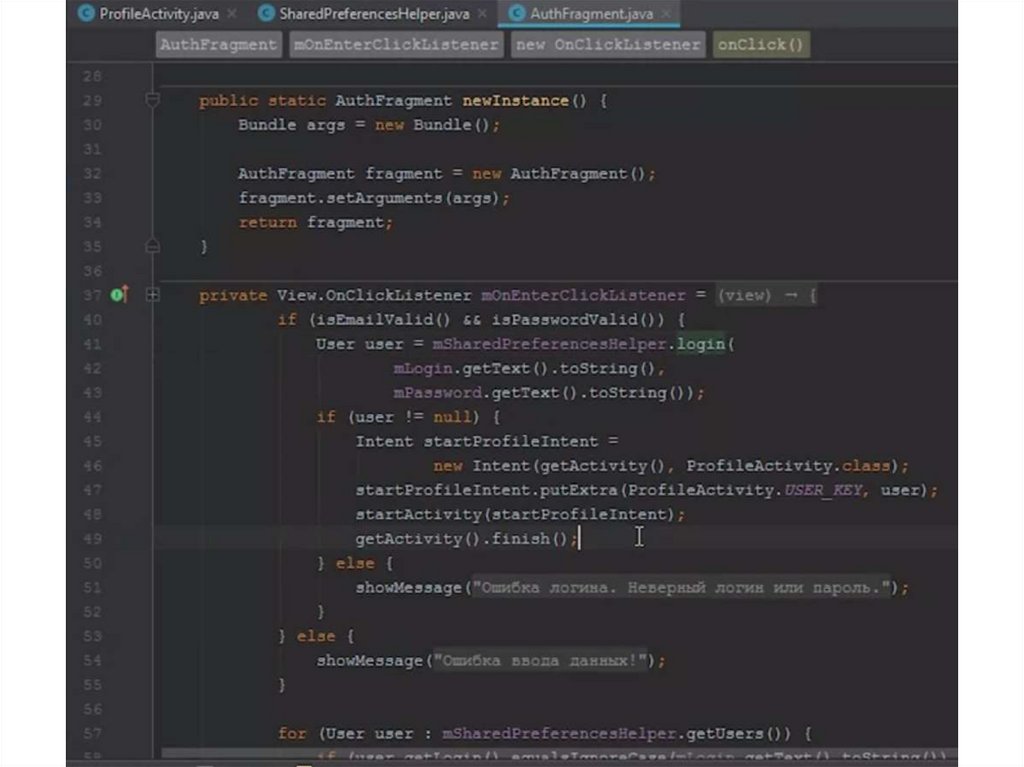Select mOnEnterClickListener breadcrumb
Screen dimensions: 1024x767
click(x=395, y=45)
